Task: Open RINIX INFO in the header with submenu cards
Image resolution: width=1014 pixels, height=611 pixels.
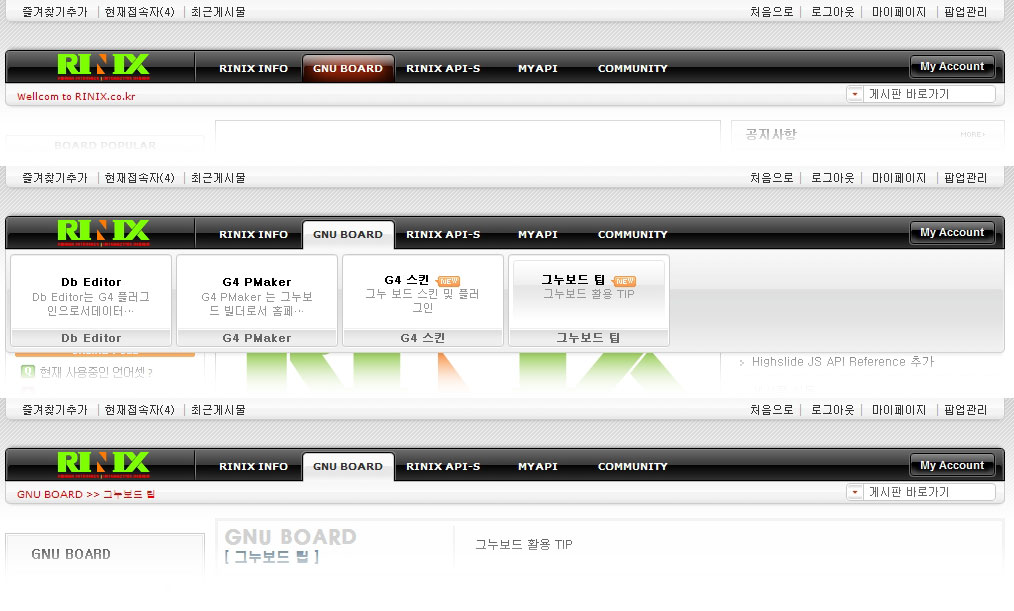Action: point(254,235)
